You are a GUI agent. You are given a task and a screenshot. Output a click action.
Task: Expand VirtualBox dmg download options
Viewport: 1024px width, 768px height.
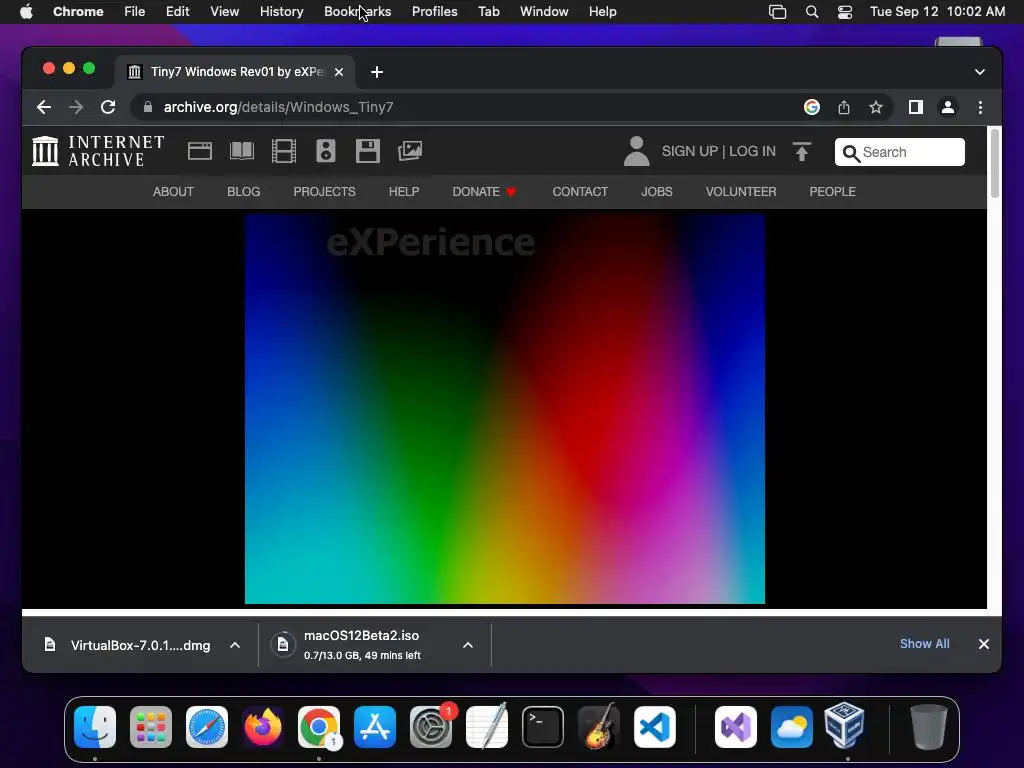pyautogui.click(x=235, y=645)
